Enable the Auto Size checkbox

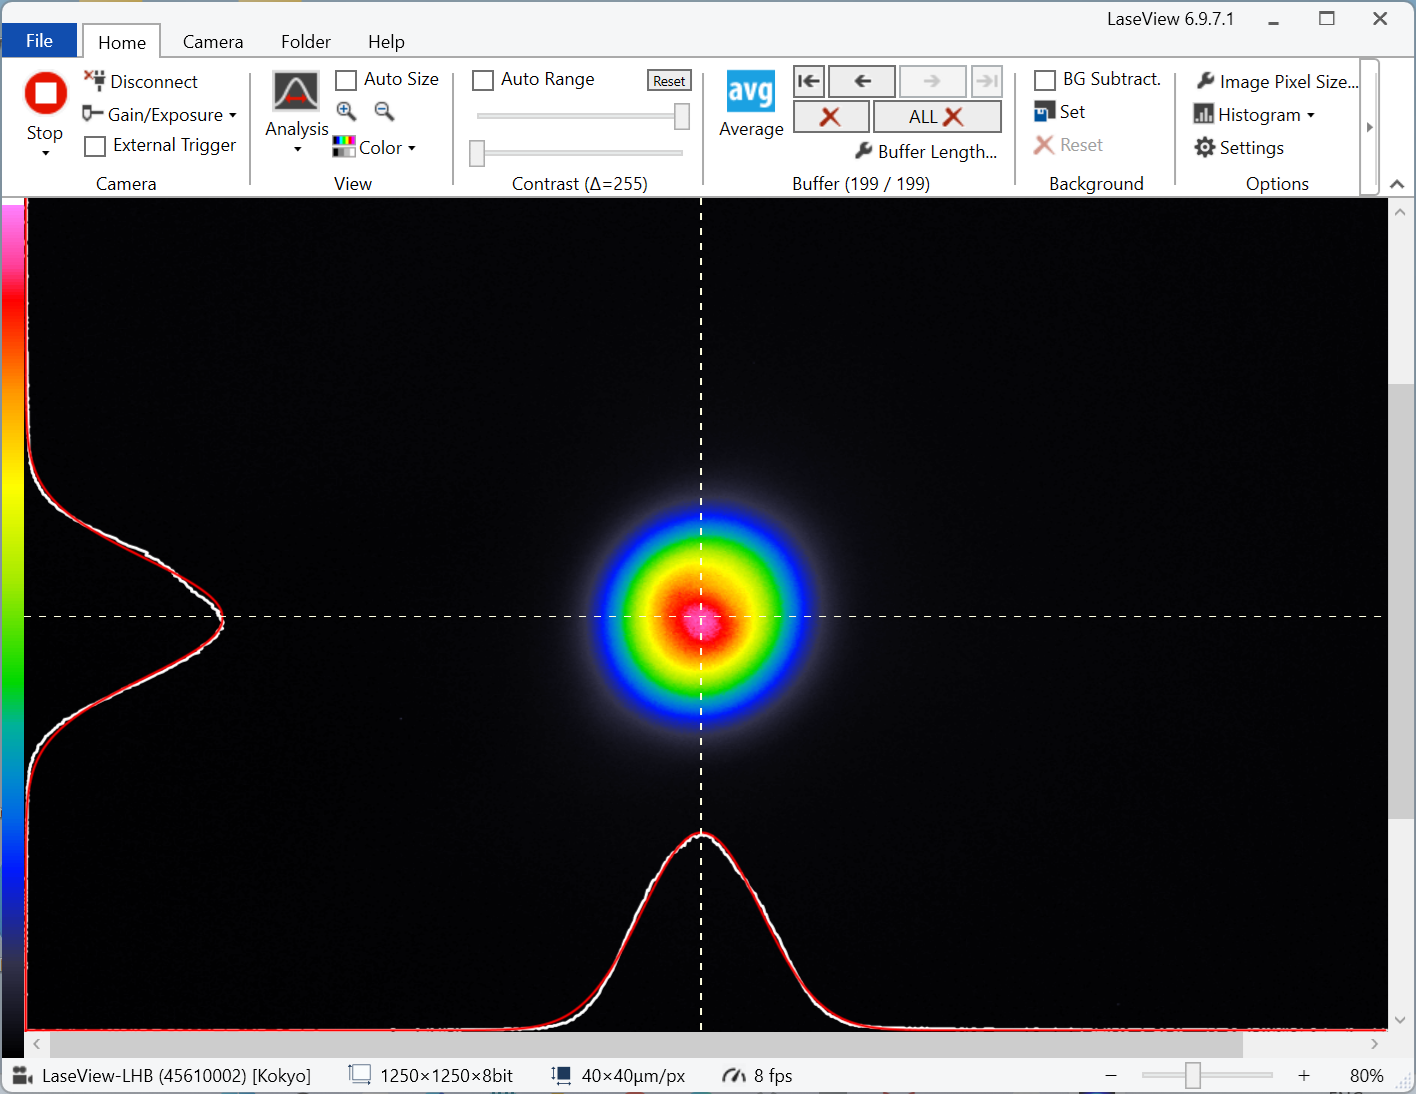(346, 80)
